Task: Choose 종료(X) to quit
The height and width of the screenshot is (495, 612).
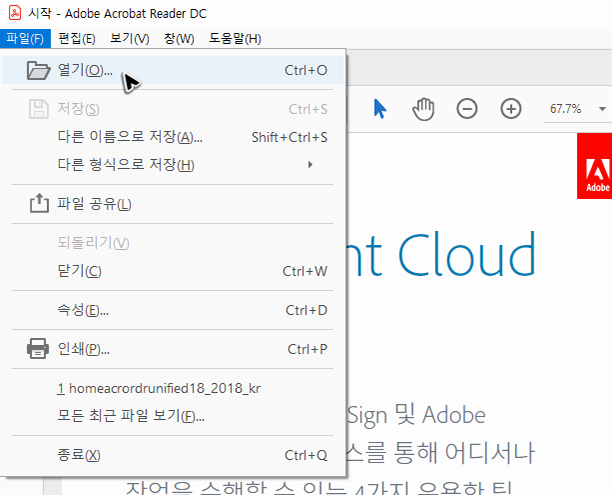Action: pos(173,455)
